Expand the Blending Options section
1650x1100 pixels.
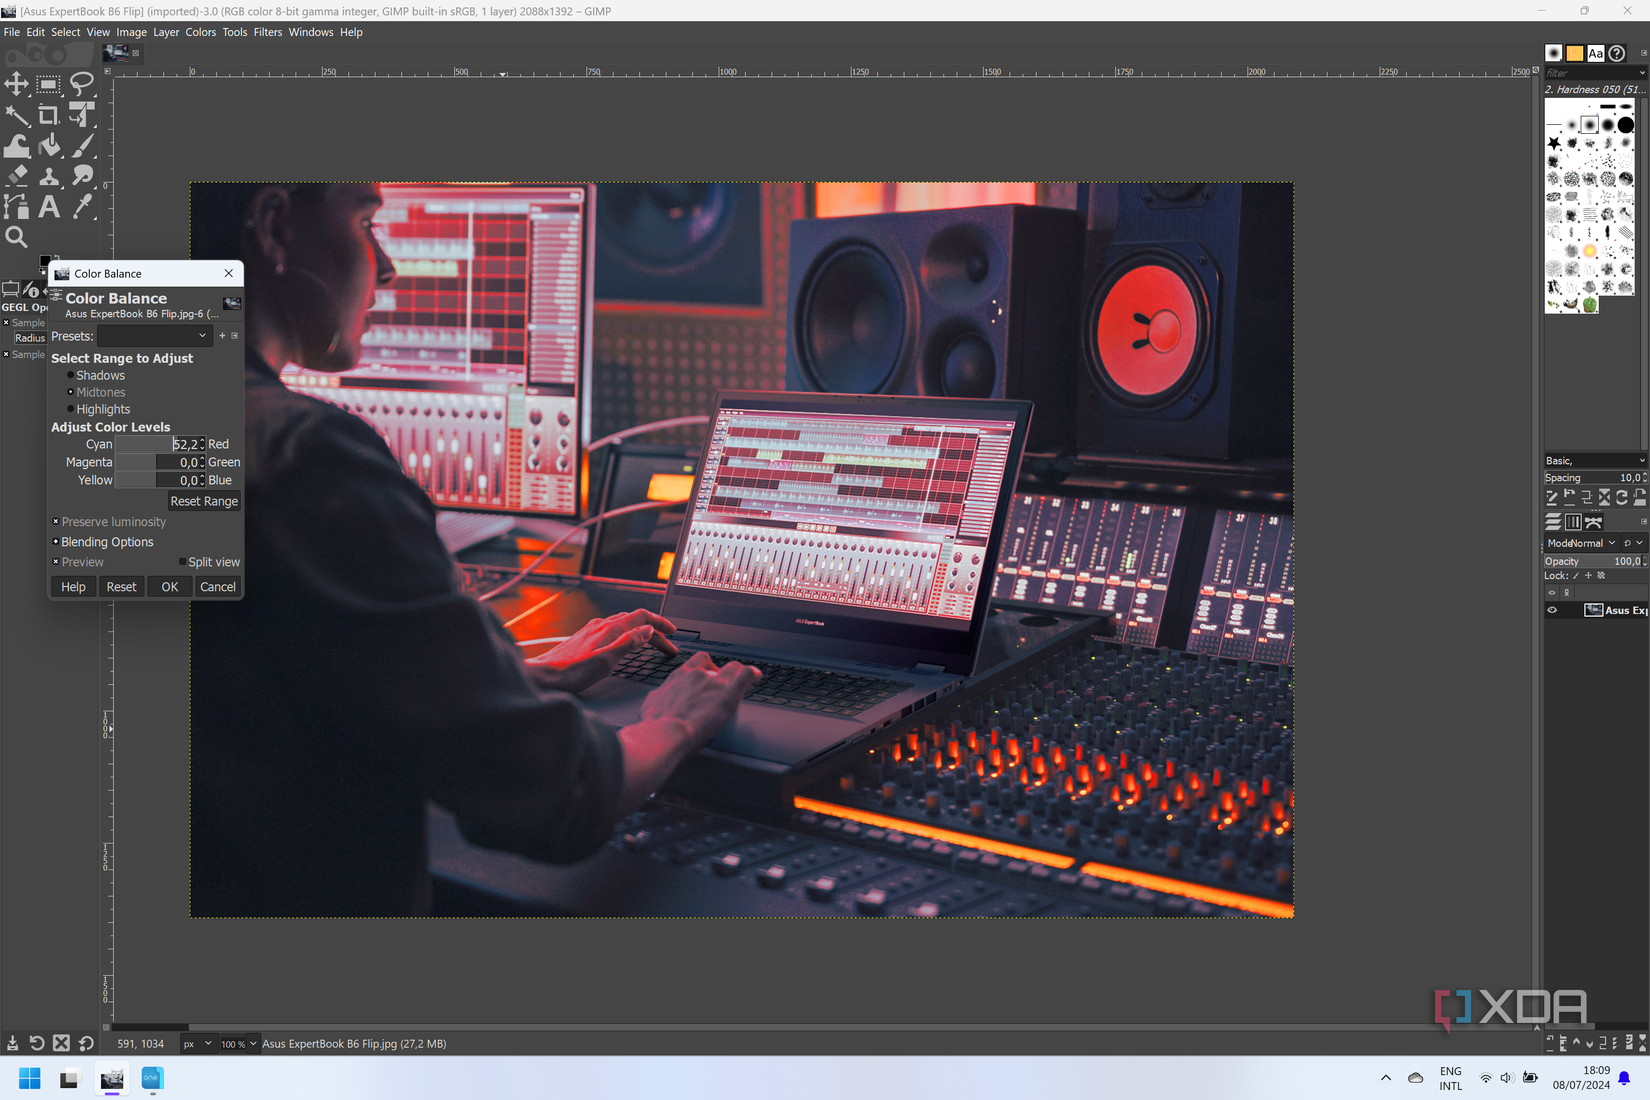(56, 542)
